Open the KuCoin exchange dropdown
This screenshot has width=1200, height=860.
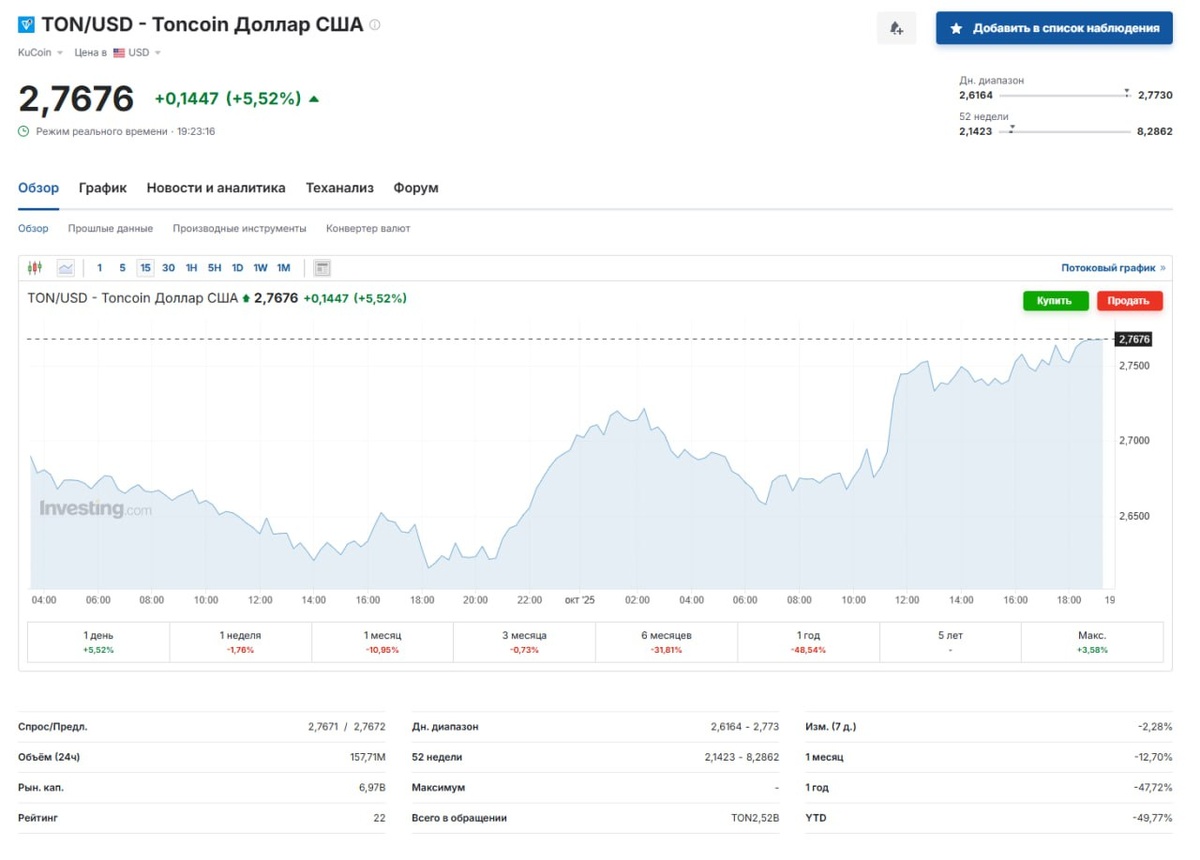coord(41,53)
